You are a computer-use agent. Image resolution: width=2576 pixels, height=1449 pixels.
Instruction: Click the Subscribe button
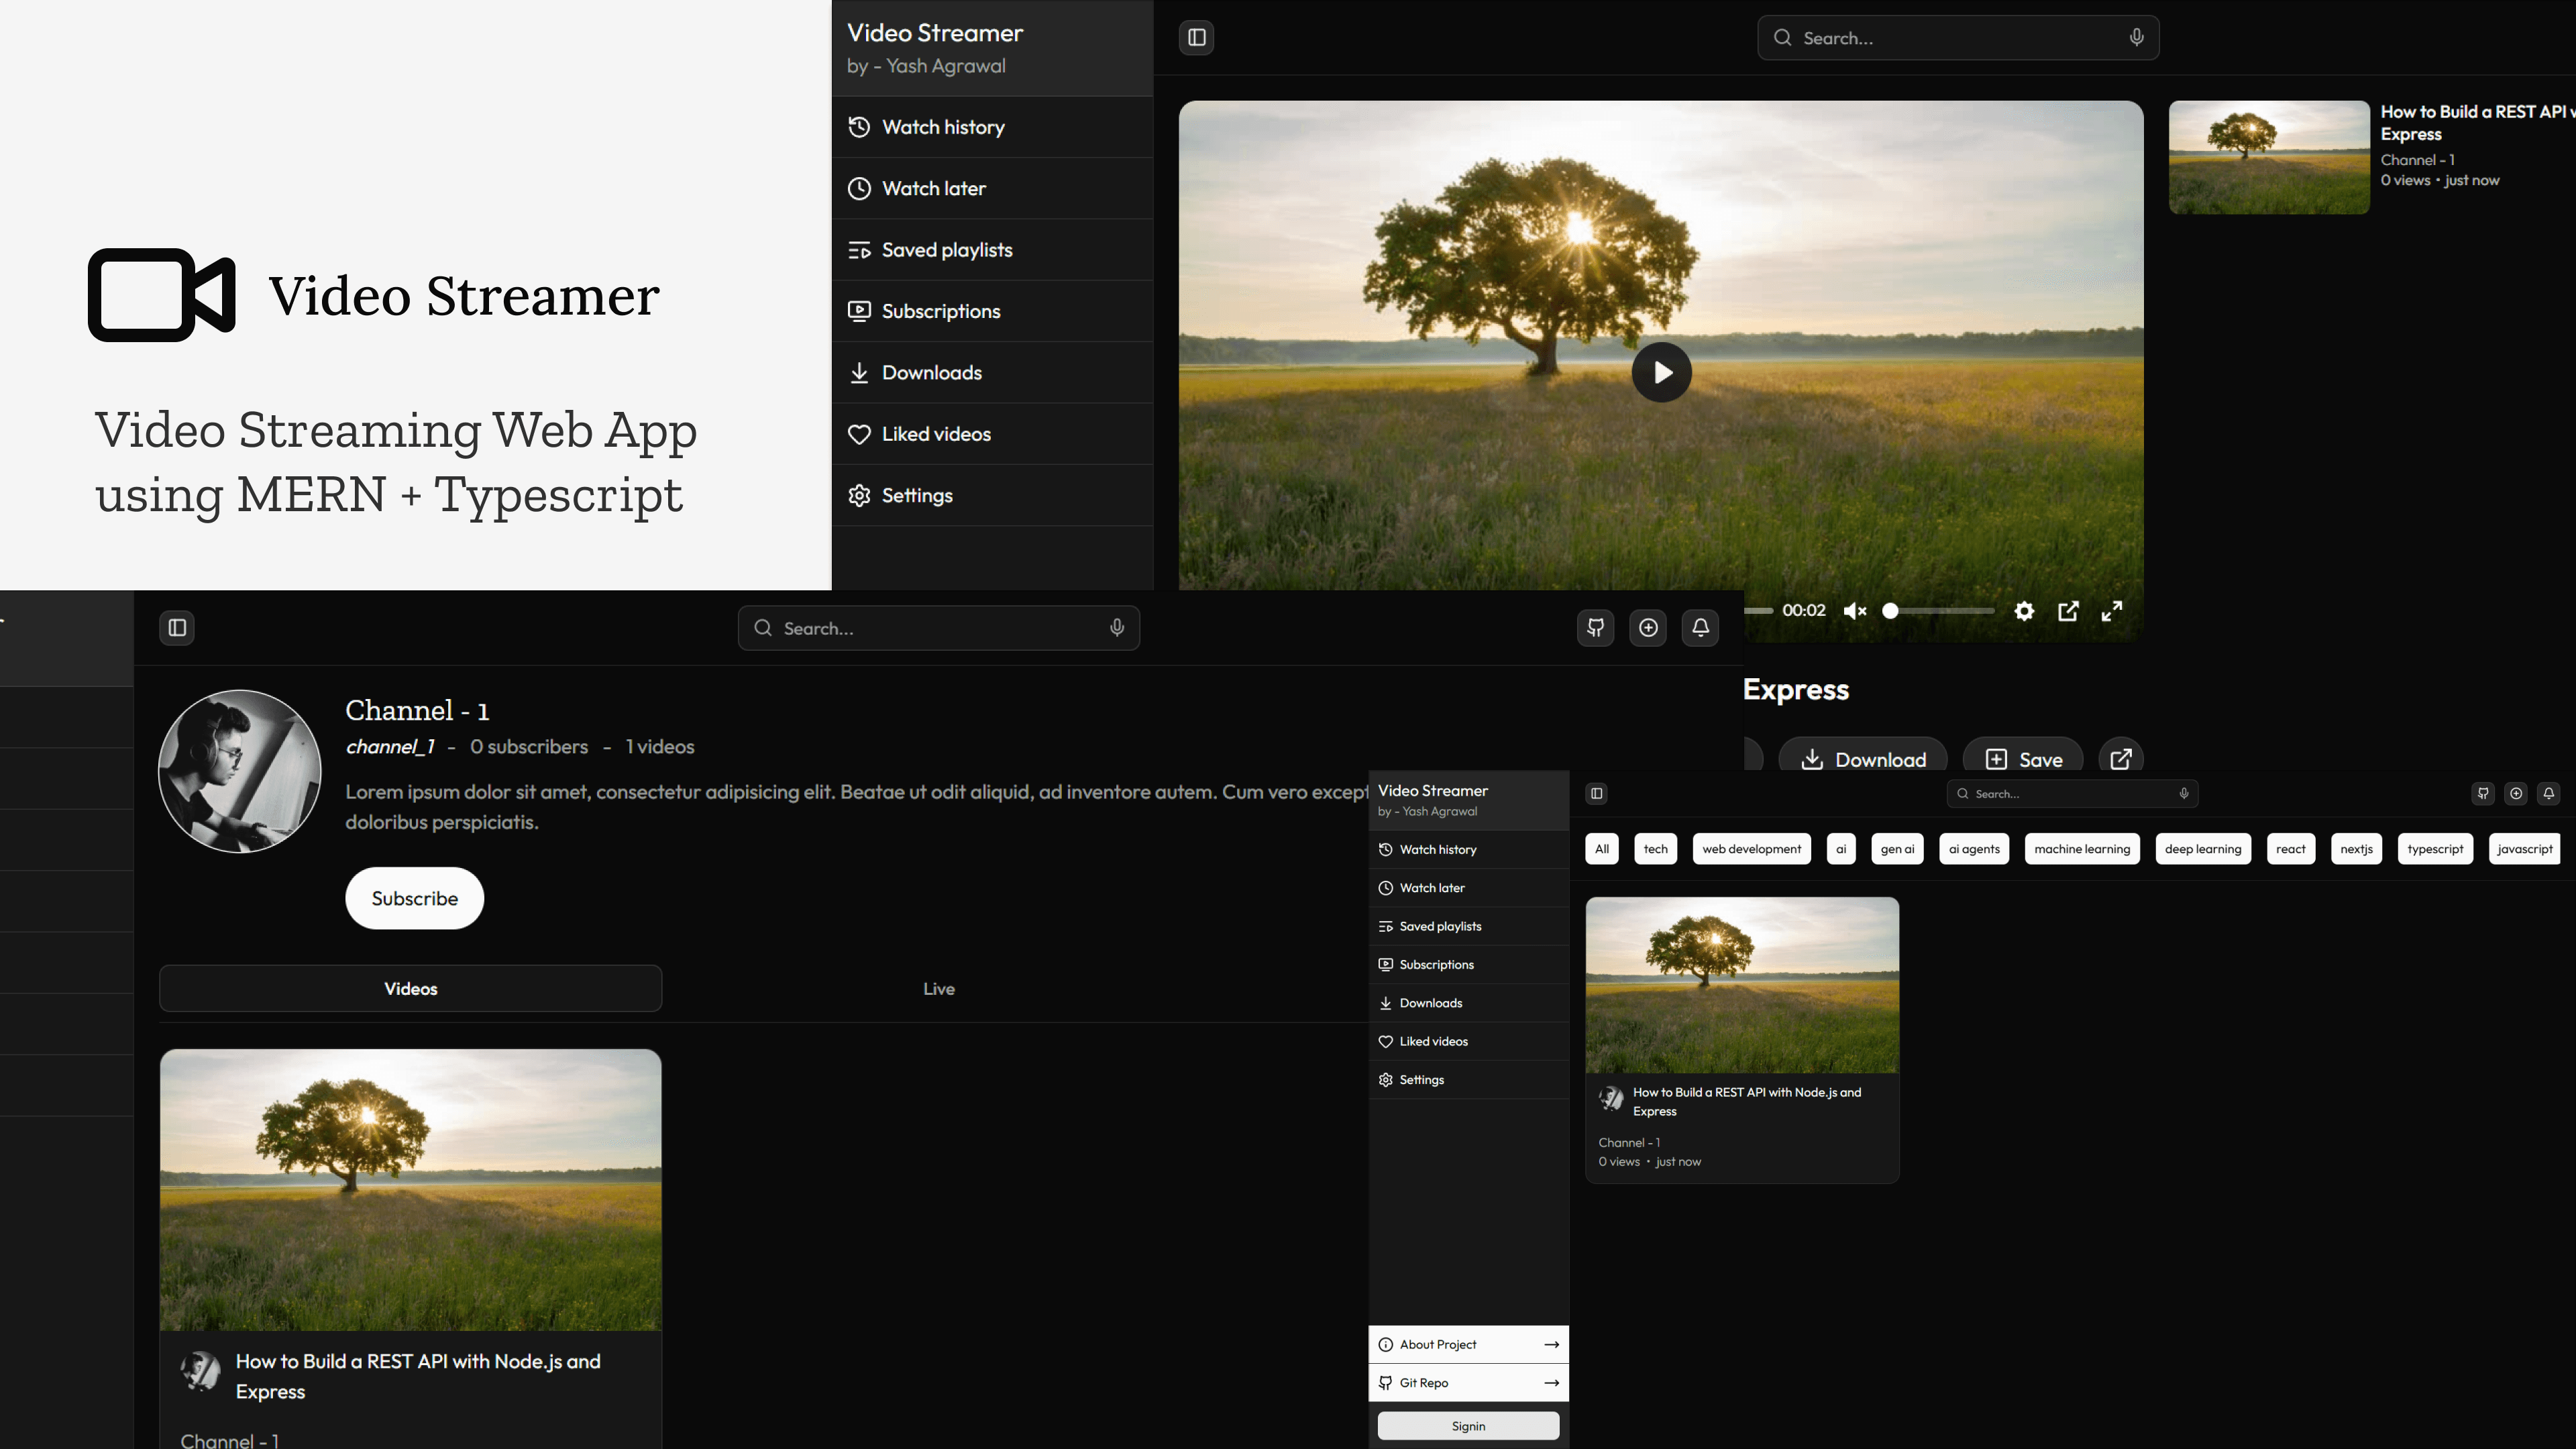tap(414, 898)
